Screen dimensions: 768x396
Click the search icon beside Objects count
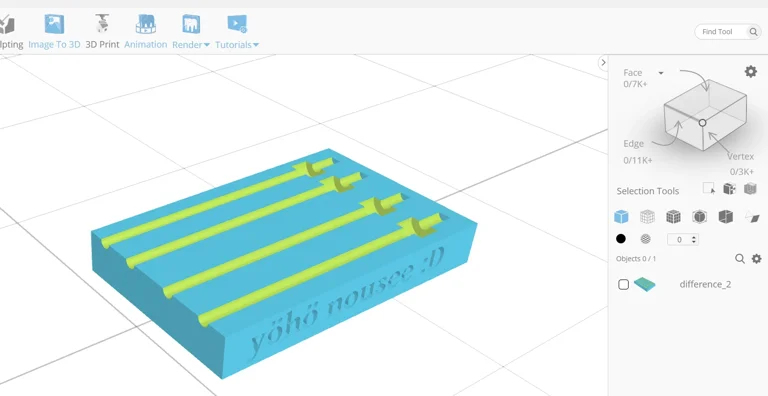740,258
